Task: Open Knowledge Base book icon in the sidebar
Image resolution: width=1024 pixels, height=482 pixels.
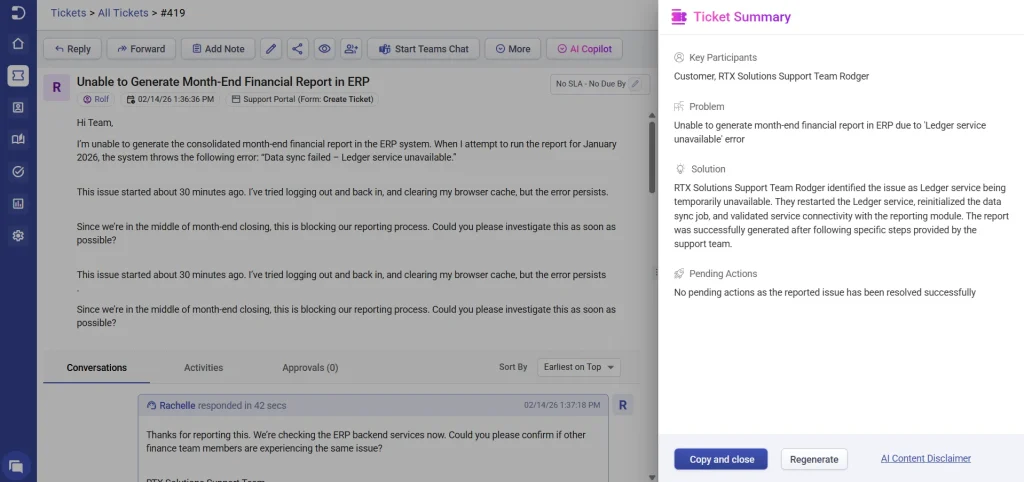Action: (18, 139)
